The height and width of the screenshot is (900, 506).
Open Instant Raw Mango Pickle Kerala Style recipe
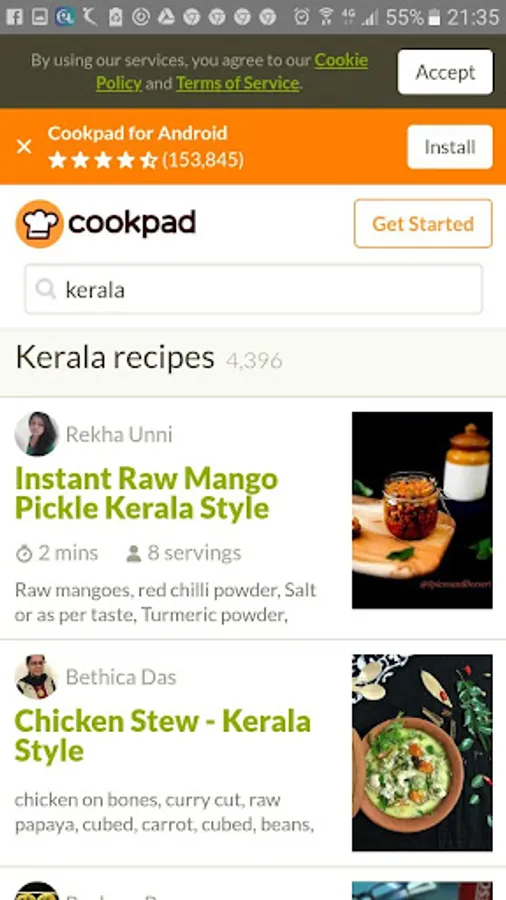tap(147, 494)
